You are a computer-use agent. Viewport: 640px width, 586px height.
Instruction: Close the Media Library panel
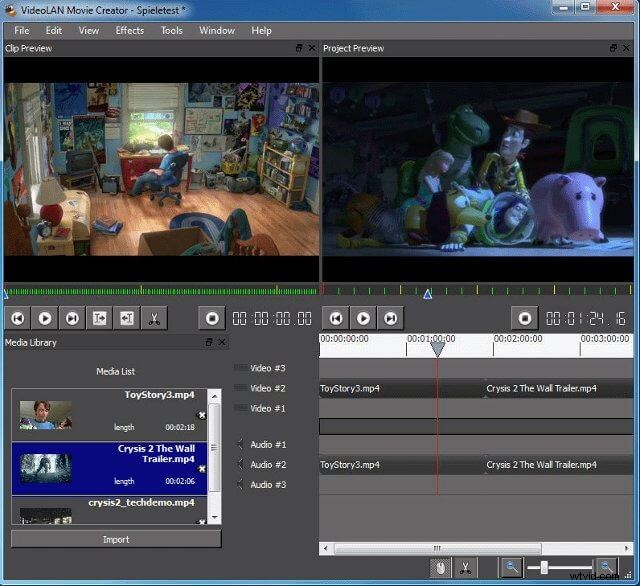point(222,342)
